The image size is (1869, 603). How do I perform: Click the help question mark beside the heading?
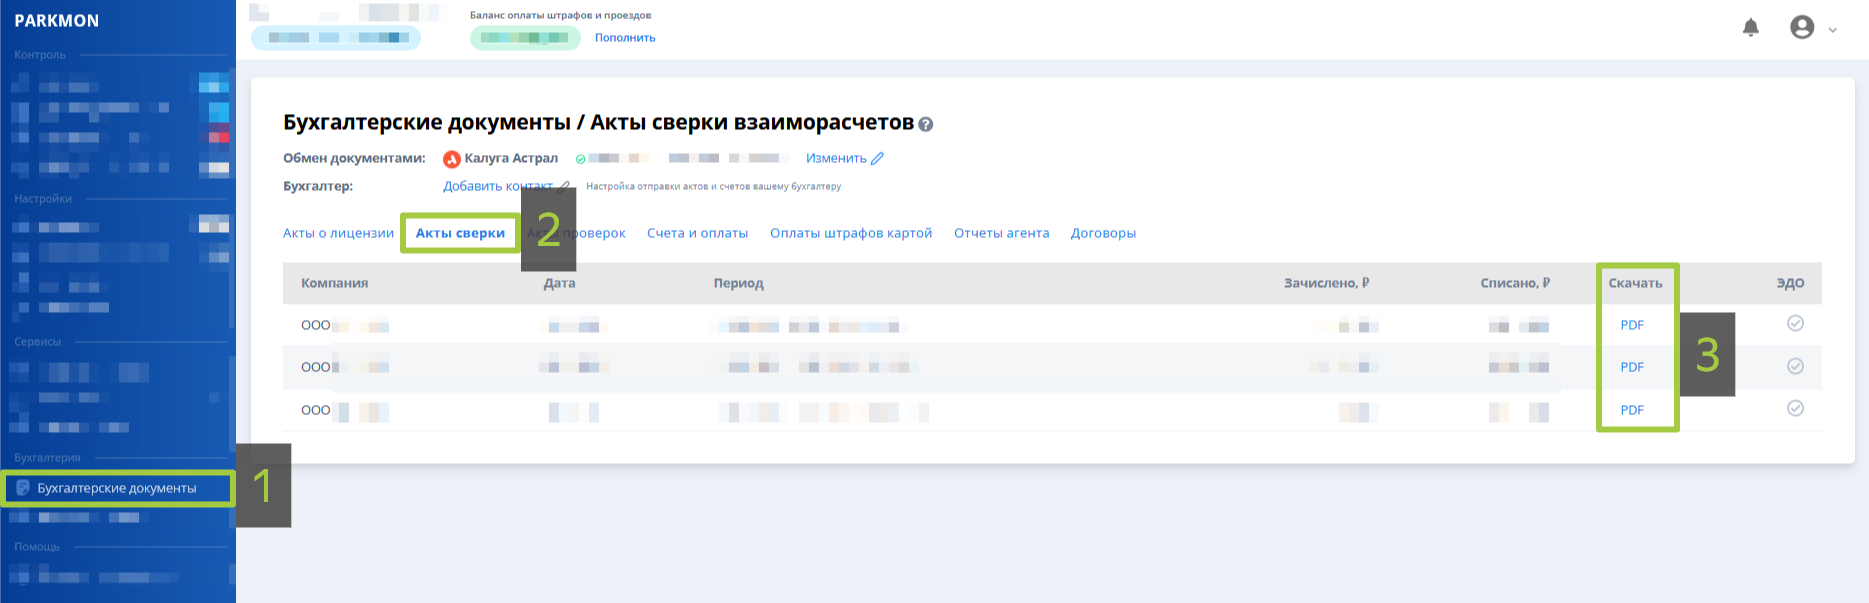pos(926,125)
